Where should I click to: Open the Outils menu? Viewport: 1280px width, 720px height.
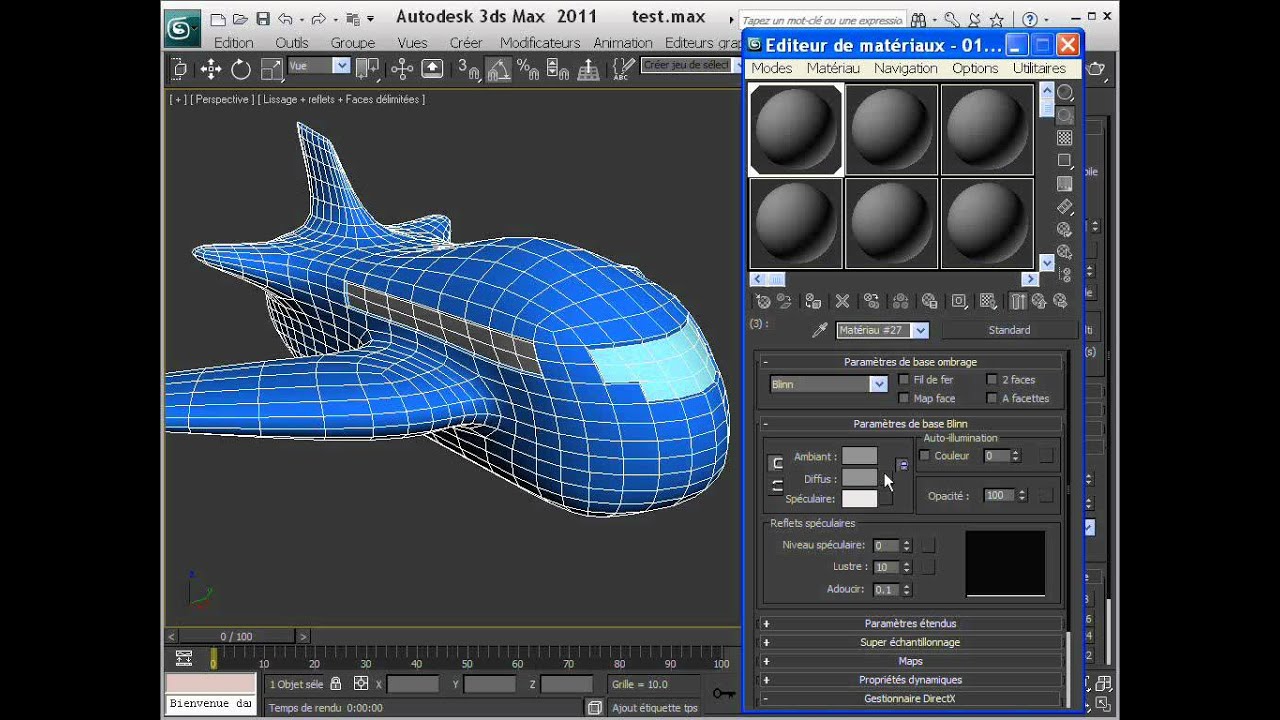(x=292, y=43)
